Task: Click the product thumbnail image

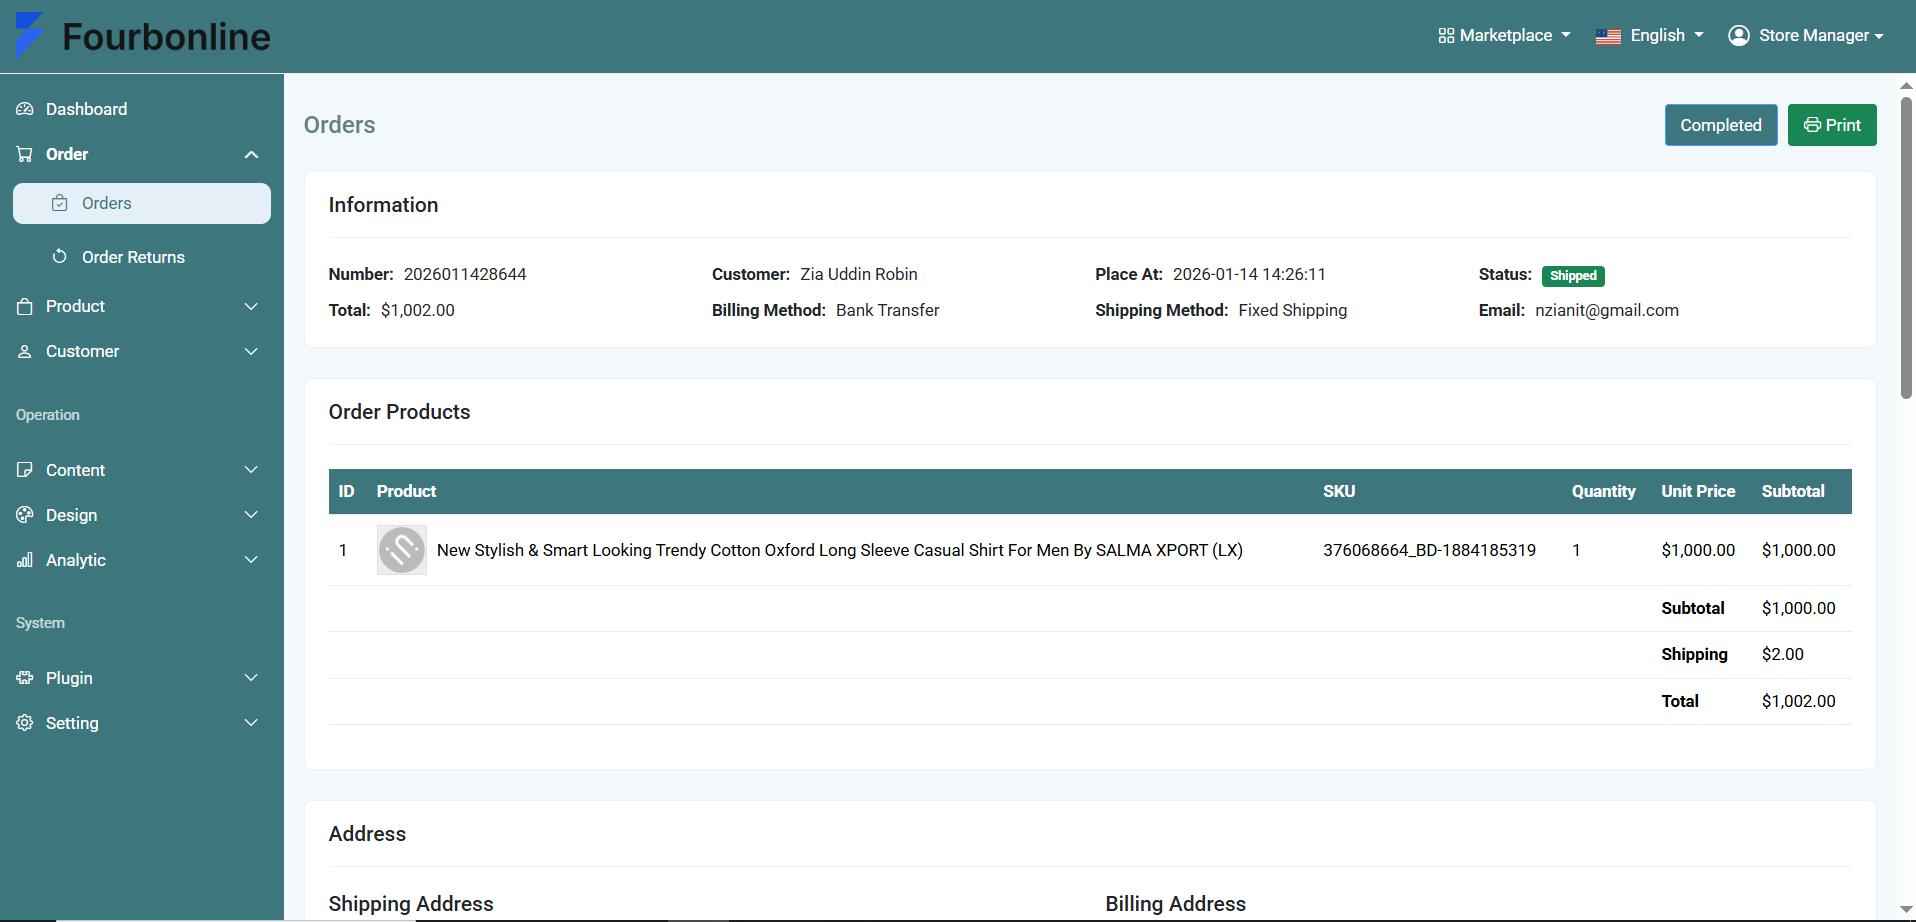Action: (402, 550)
